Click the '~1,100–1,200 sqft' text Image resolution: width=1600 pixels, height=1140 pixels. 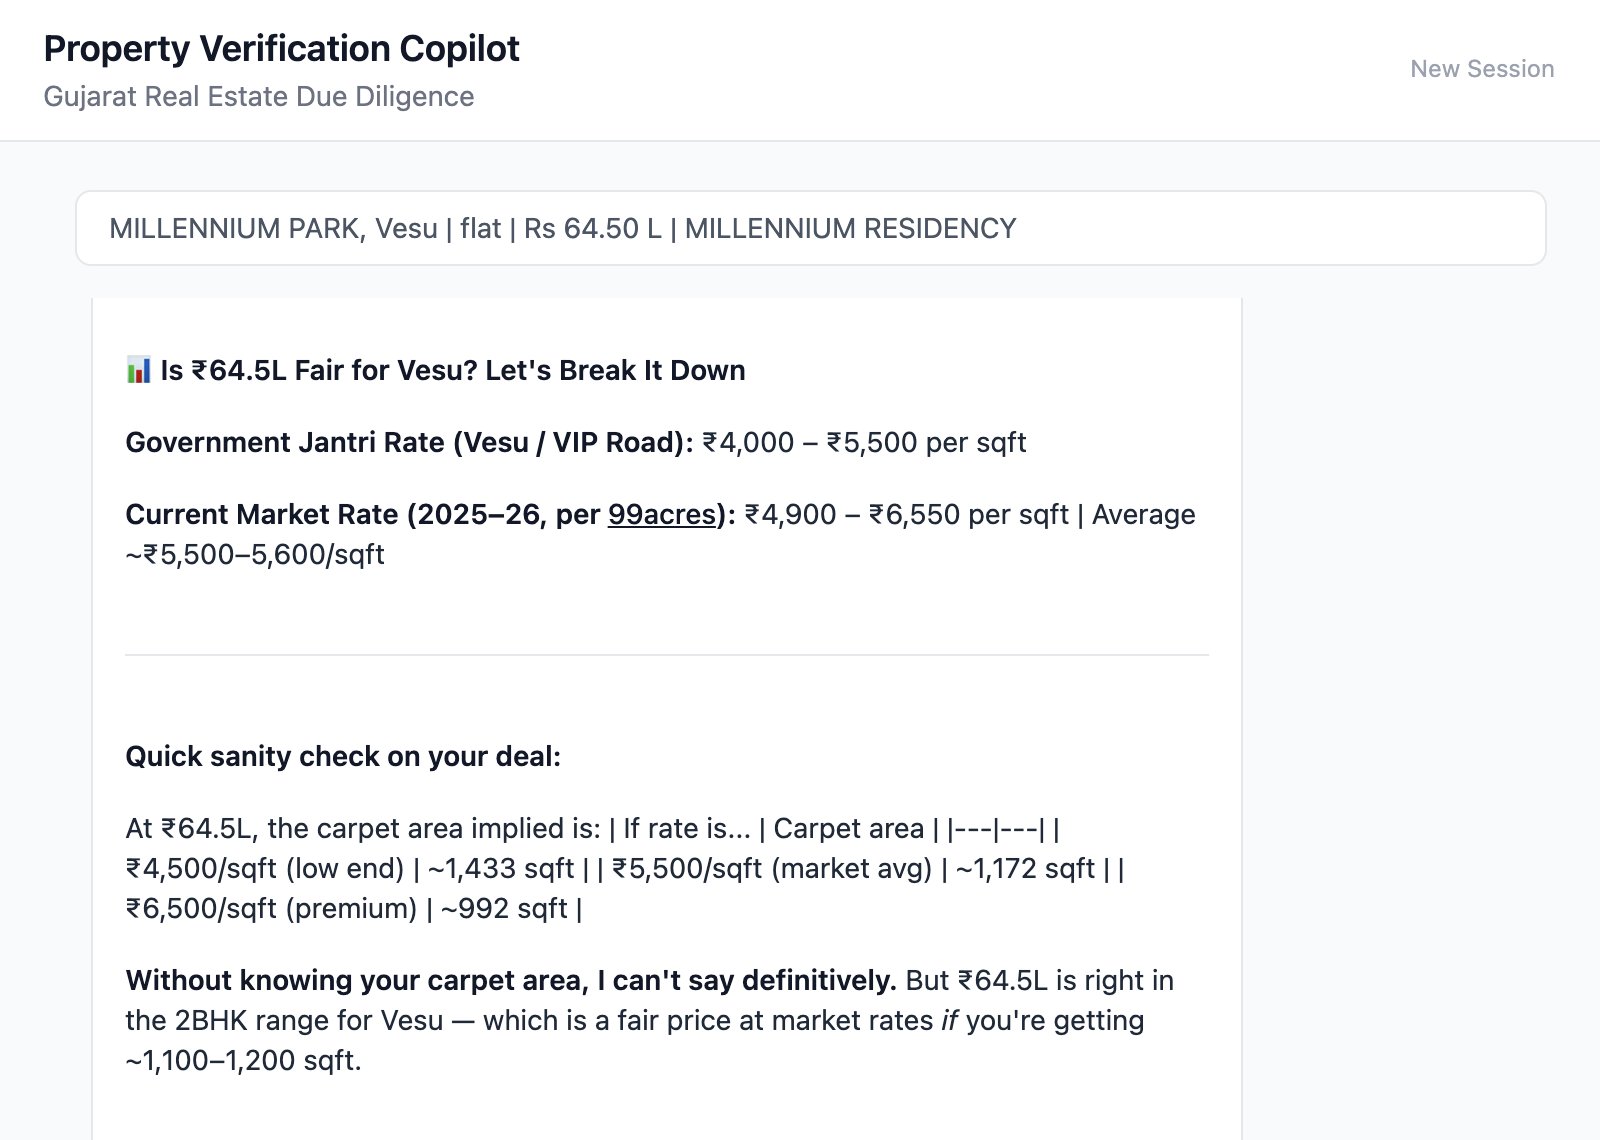pos(243,1061)
